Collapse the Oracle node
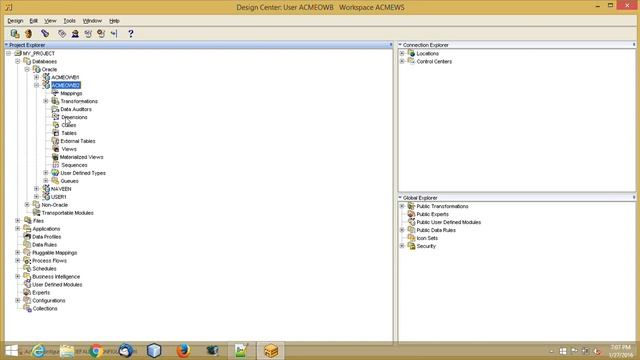640x360 pixels. 27,69
